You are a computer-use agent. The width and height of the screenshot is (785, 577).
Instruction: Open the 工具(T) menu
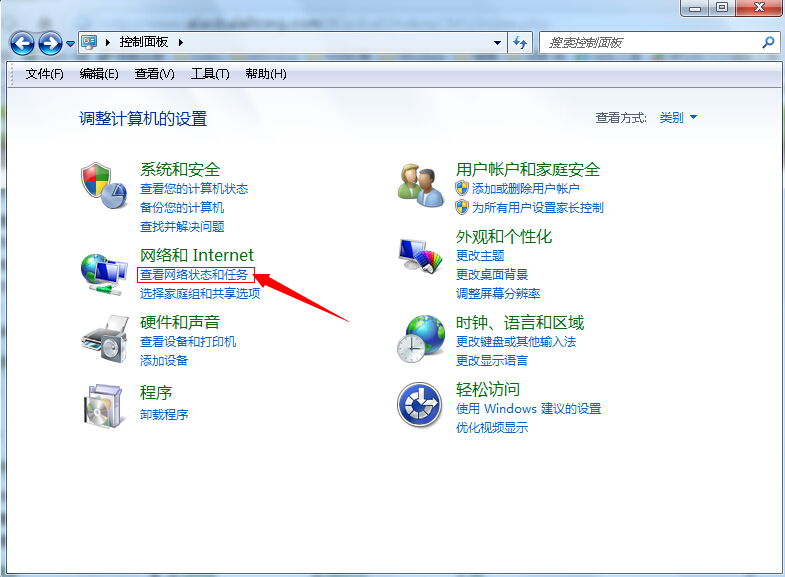tap(210, 74)
